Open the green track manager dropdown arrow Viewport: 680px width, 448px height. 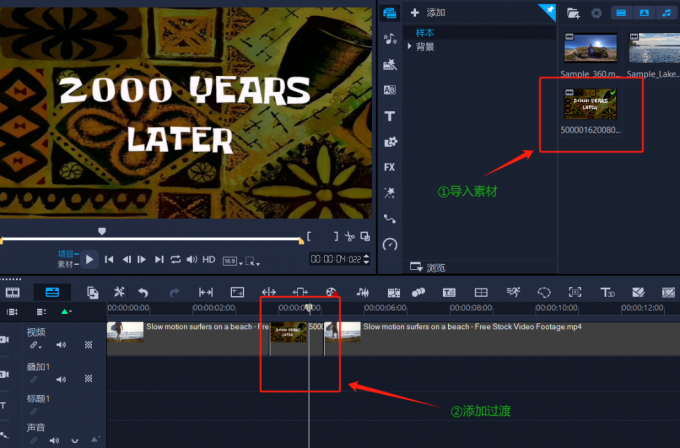67,312
